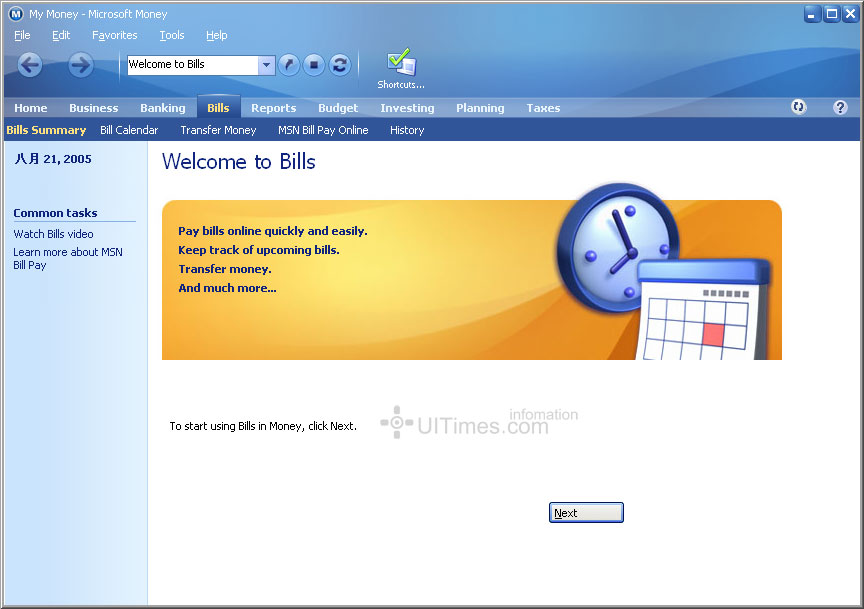Open MSN Bill Pay Online
This screenshot has height=609, width=864.
[323, 130]
